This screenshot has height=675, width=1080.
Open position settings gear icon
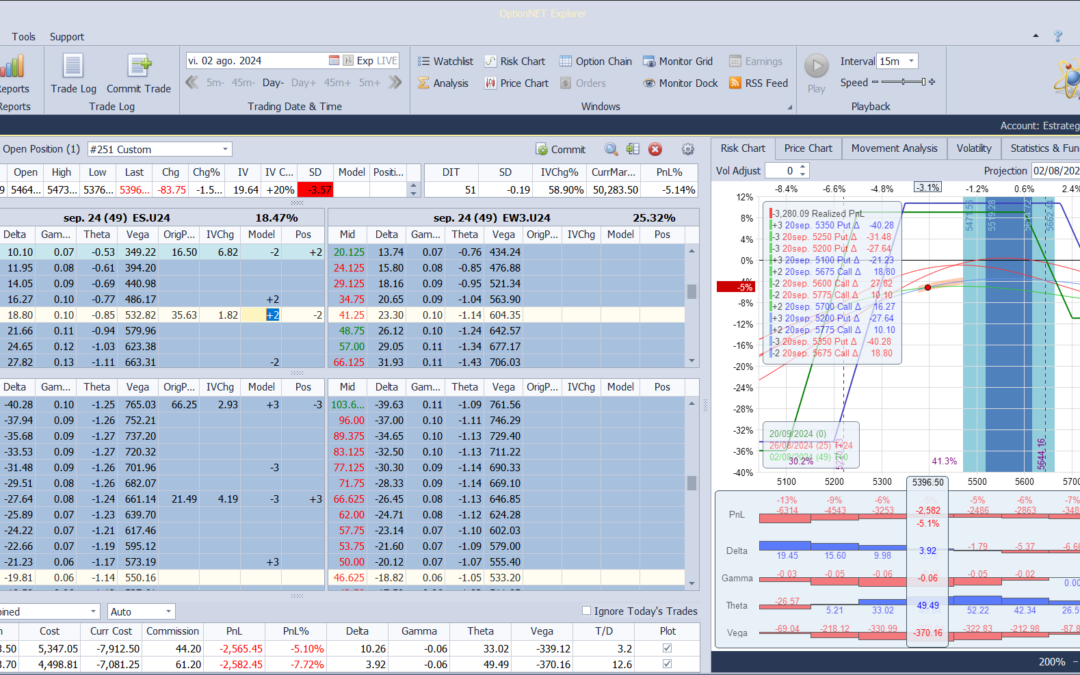click(687, 149)
